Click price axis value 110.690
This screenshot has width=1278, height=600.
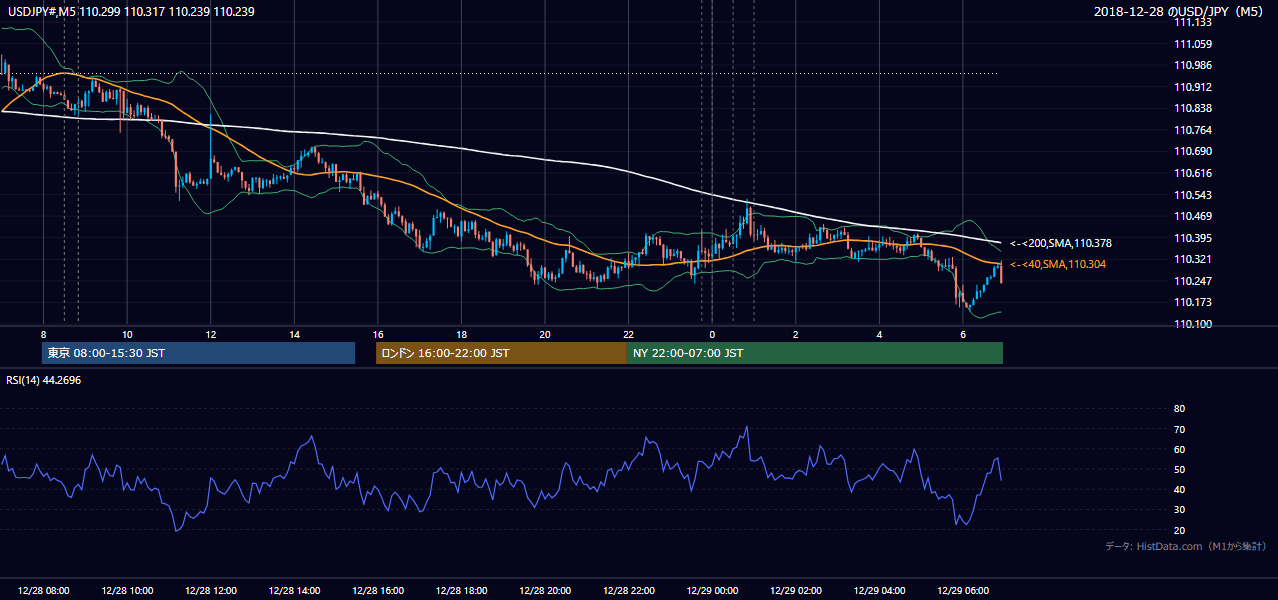click(1192, 151)
